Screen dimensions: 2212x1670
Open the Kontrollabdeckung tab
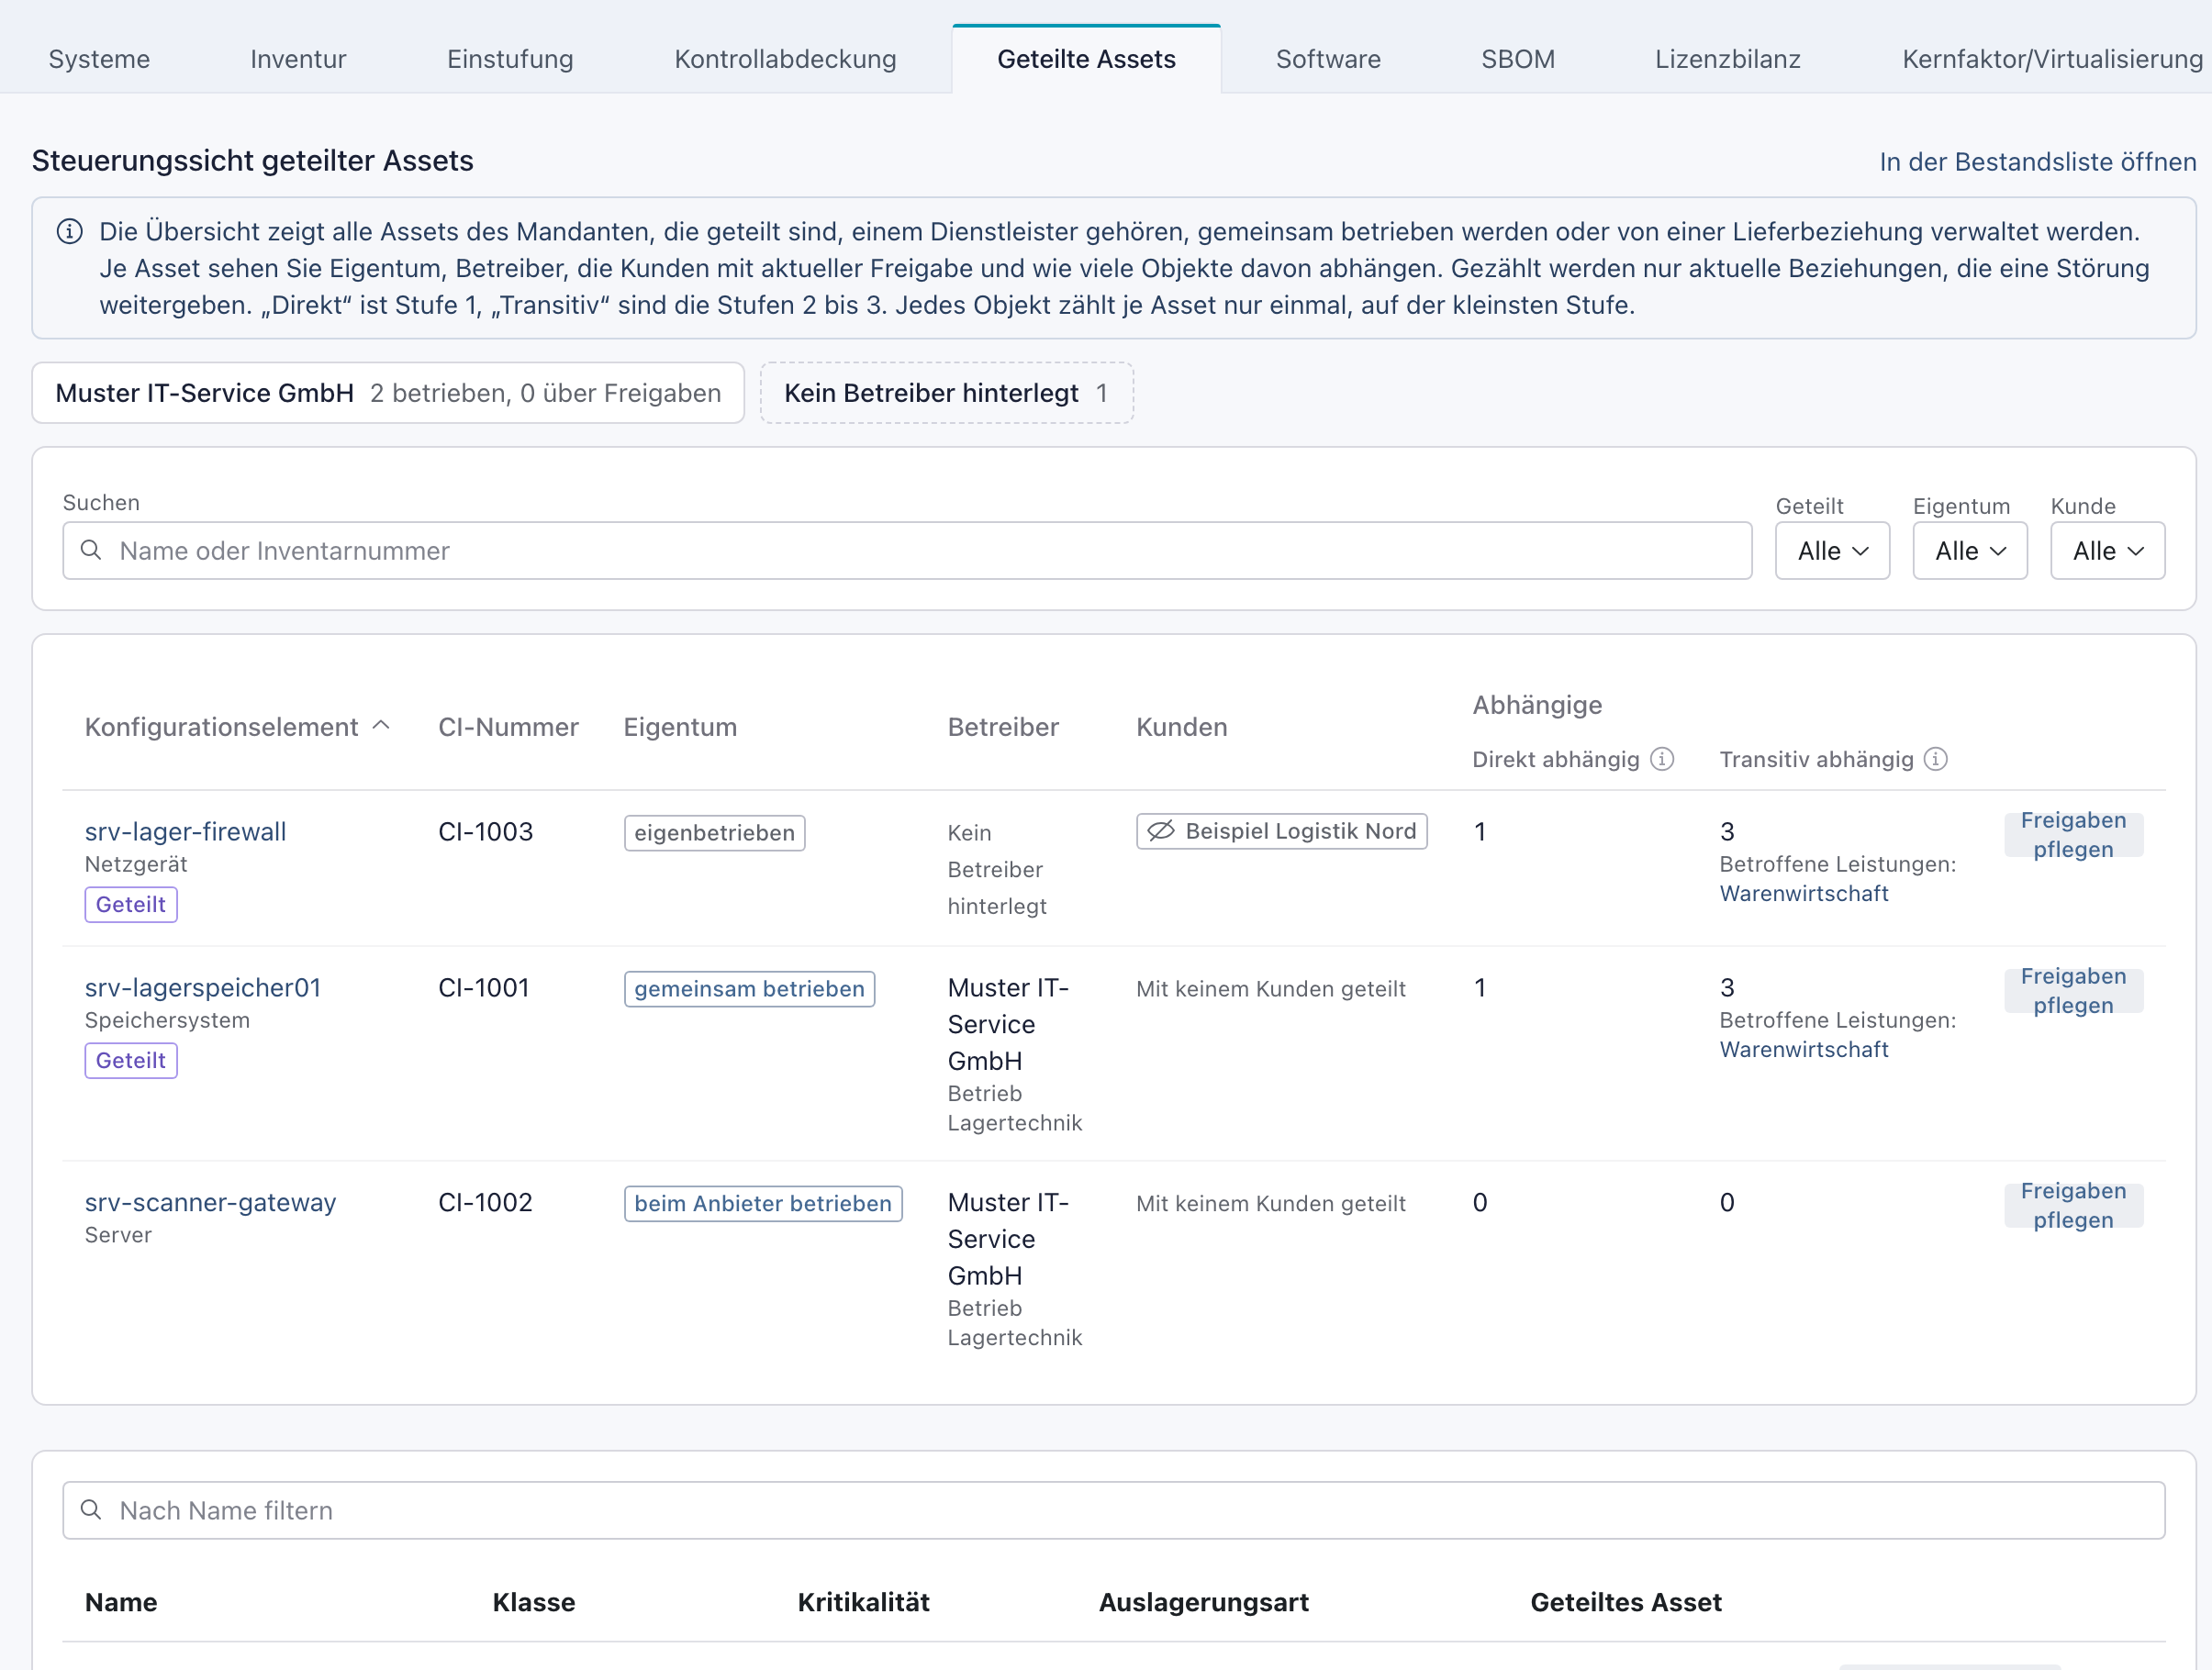[x=785, y=59]
